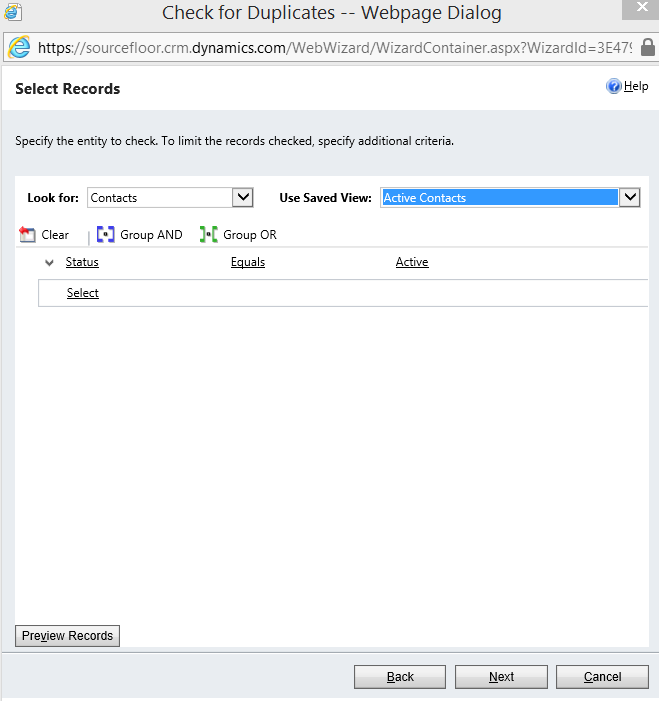
Task: Click the Status field link
Action: point(82,262)
